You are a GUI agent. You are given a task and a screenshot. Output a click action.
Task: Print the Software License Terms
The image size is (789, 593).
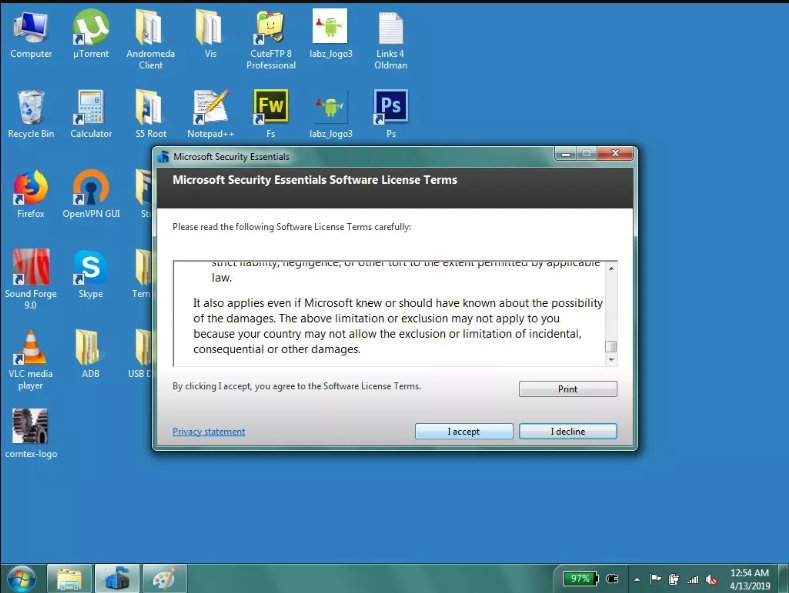coord(568,389)
